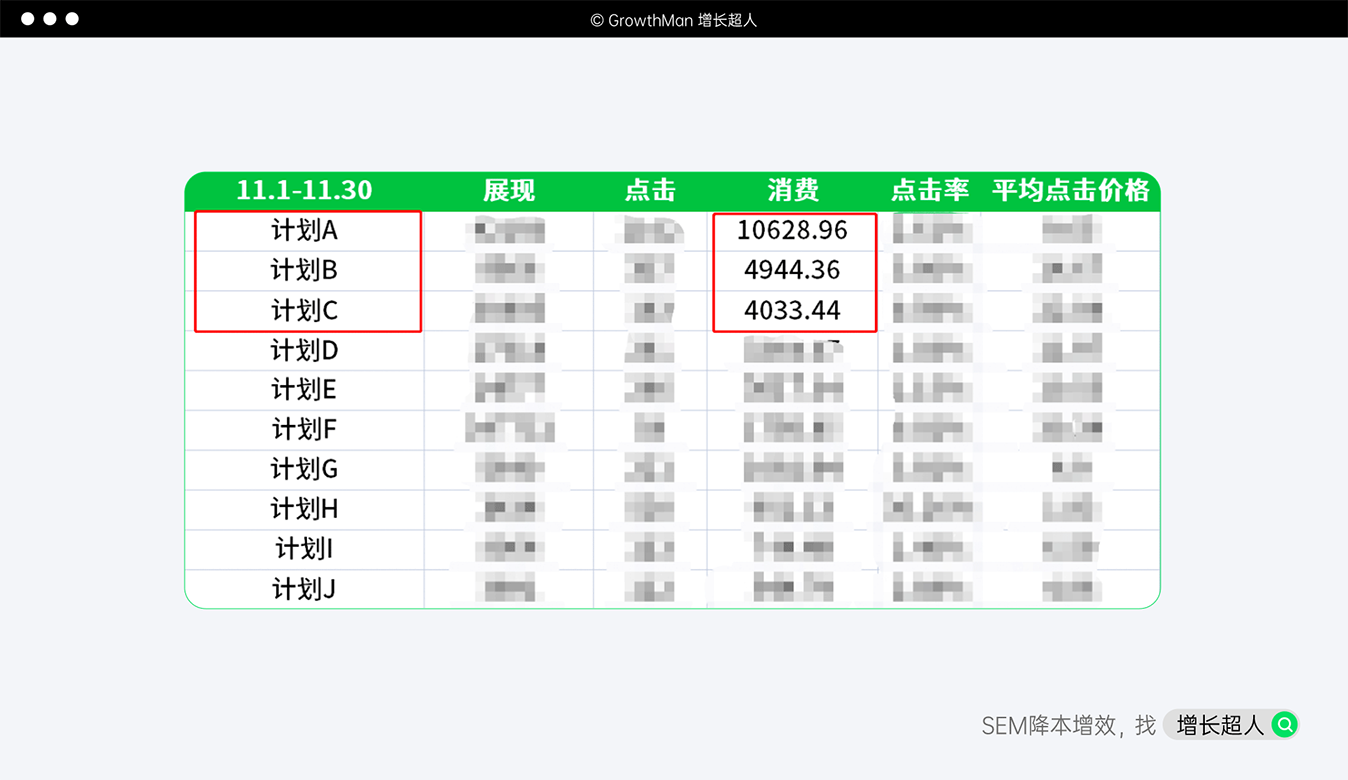Click the 消费 column header

click(793, 190)
